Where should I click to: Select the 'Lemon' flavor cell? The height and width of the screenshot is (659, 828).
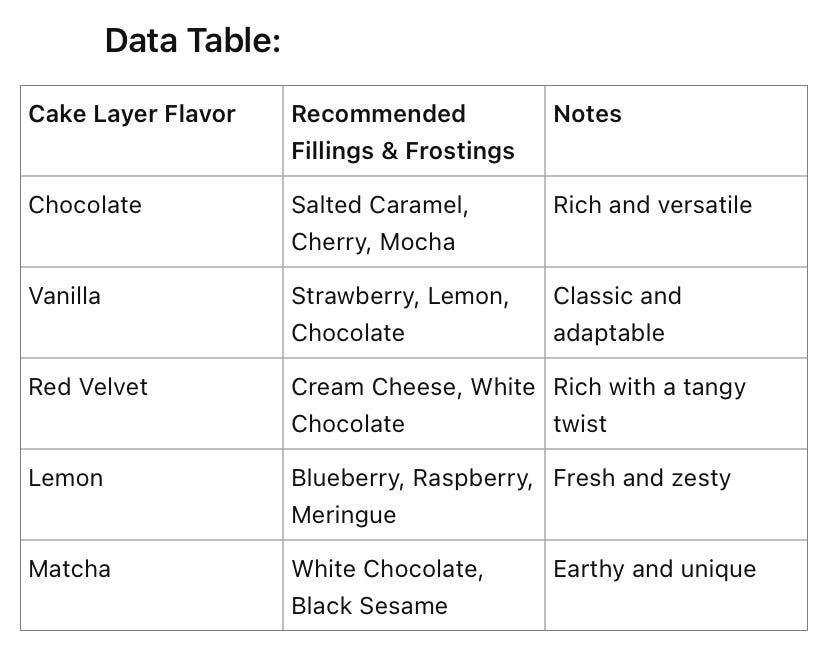66,478
